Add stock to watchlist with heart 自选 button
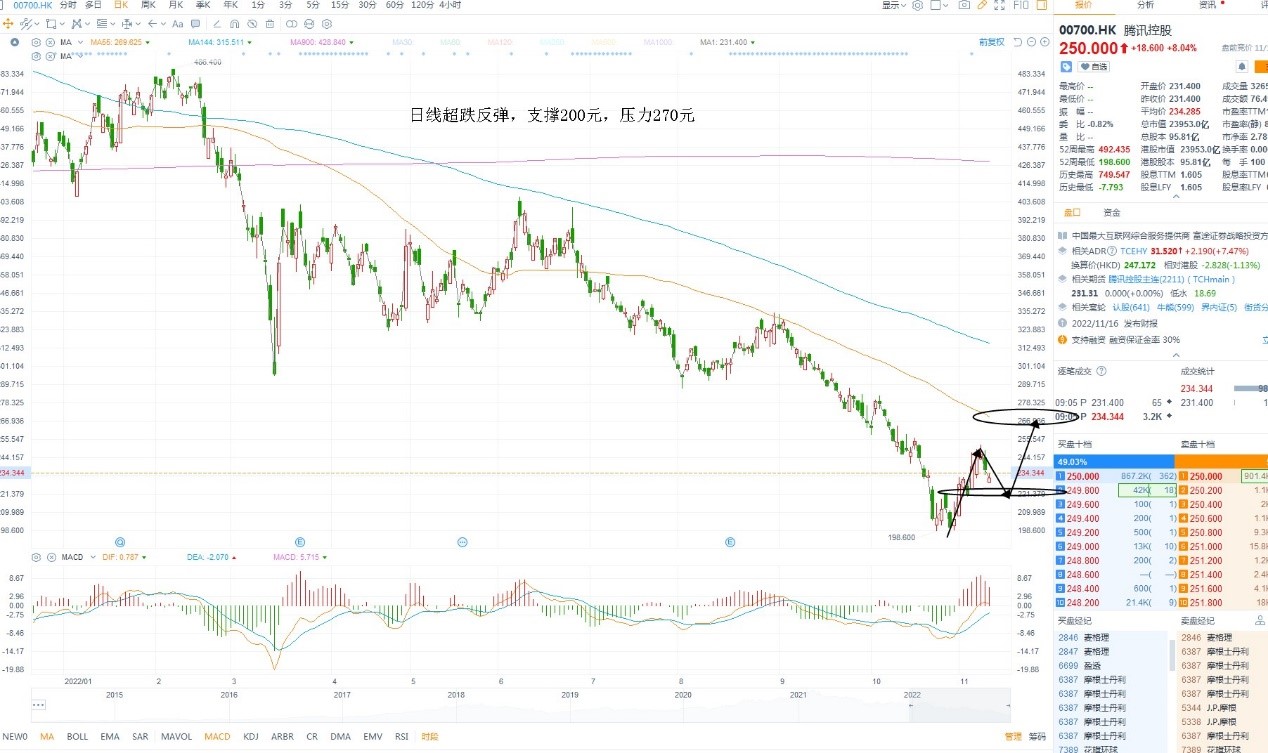1268x753 pixels. [1094, 66]
